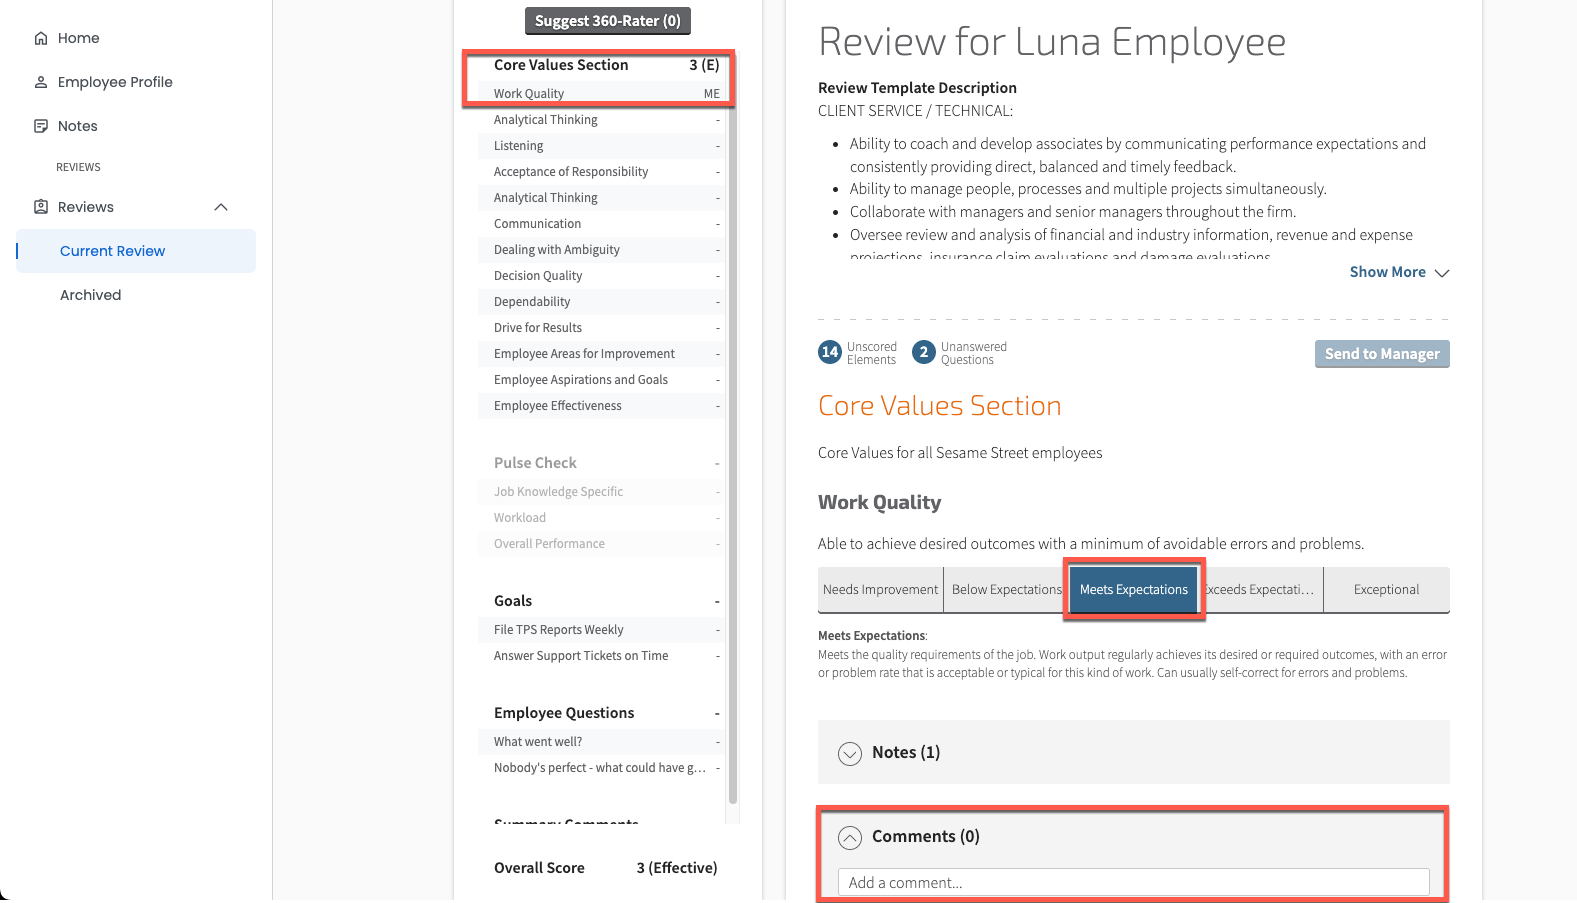Viewport: 1577px width, 903px height.
Task: Collapse the Reviews menu chevron
Action: coord(221,207)
